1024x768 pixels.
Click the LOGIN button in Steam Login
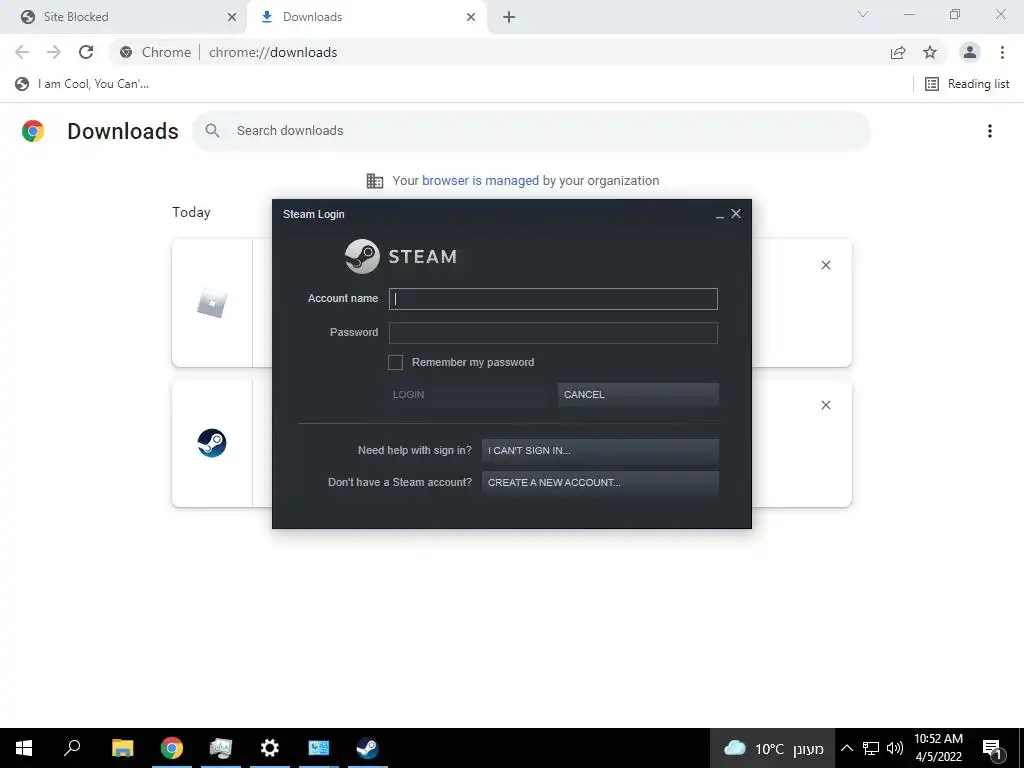(466, 394)
